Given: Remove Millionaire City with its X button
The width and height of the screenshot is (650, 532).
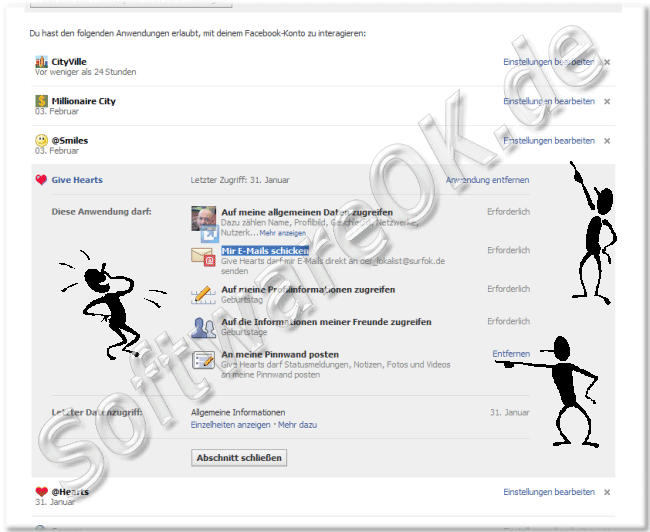Looking at the screenshot, I should point(607,101).
